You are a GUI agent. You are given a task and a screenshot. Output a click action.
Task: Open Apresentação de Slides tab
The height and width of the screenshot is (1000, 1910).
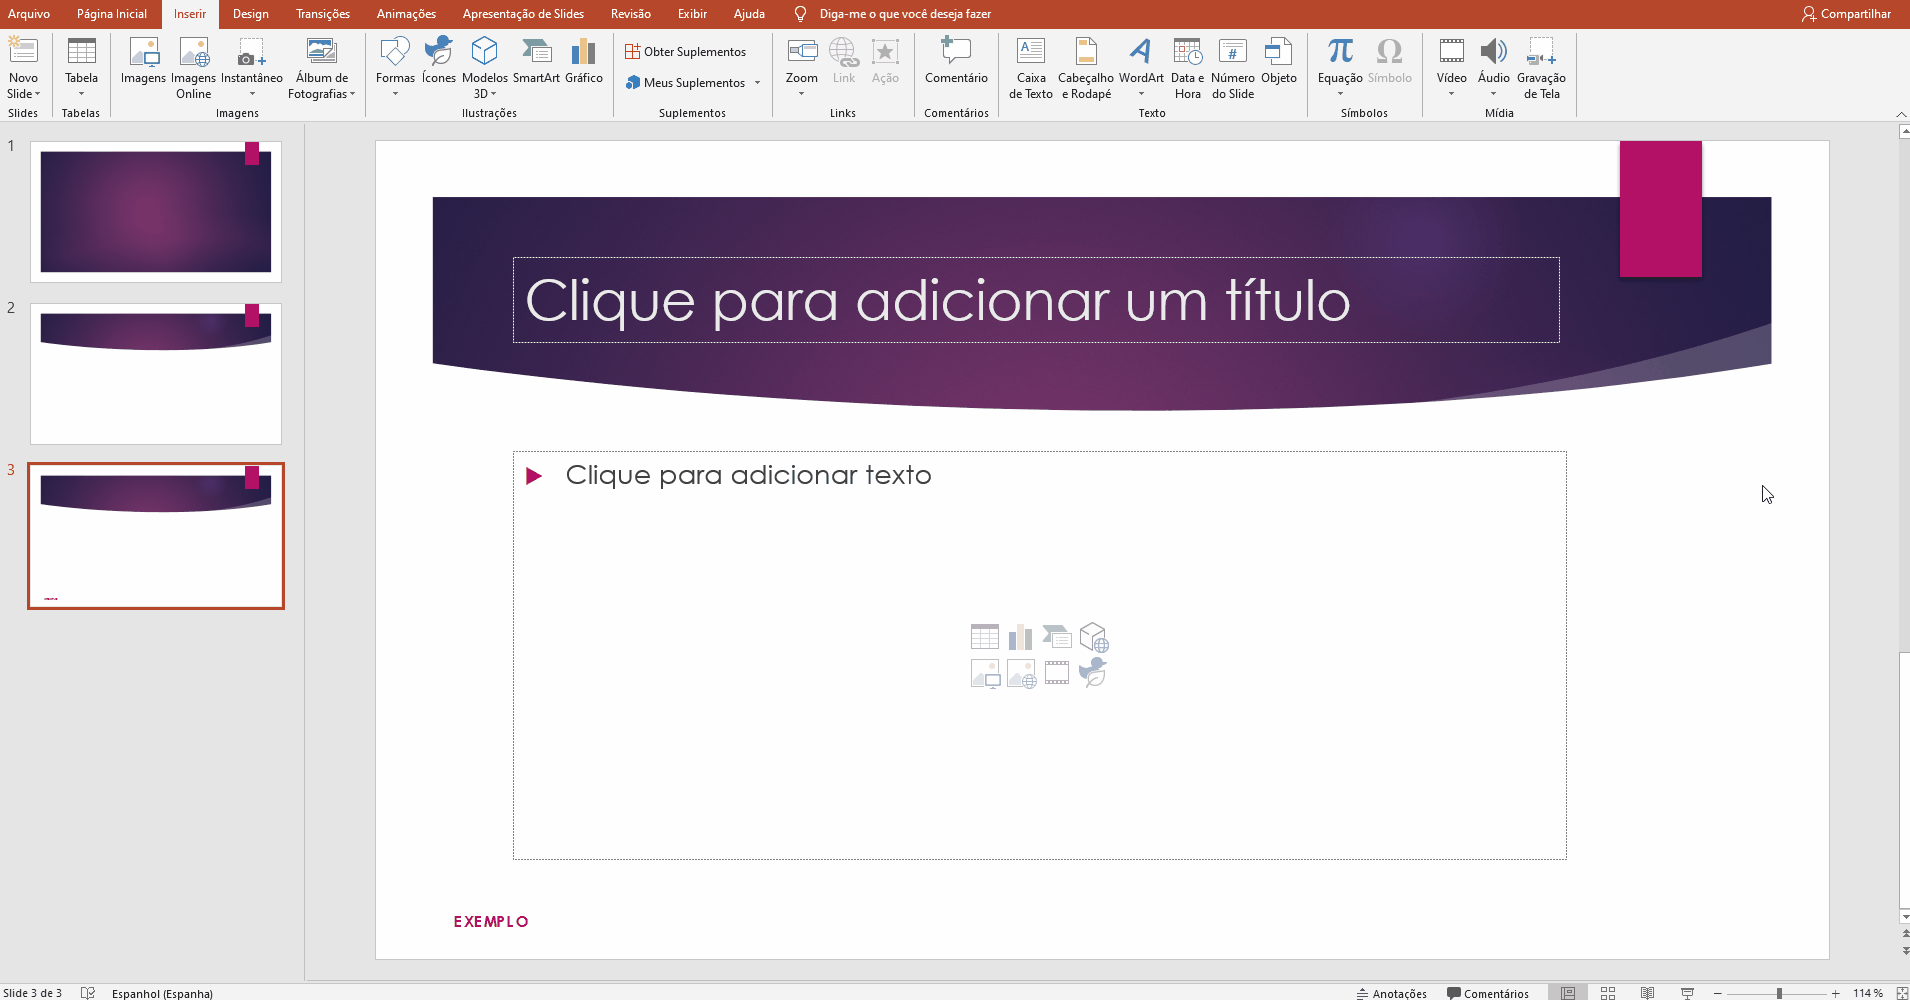pos(523,14)
